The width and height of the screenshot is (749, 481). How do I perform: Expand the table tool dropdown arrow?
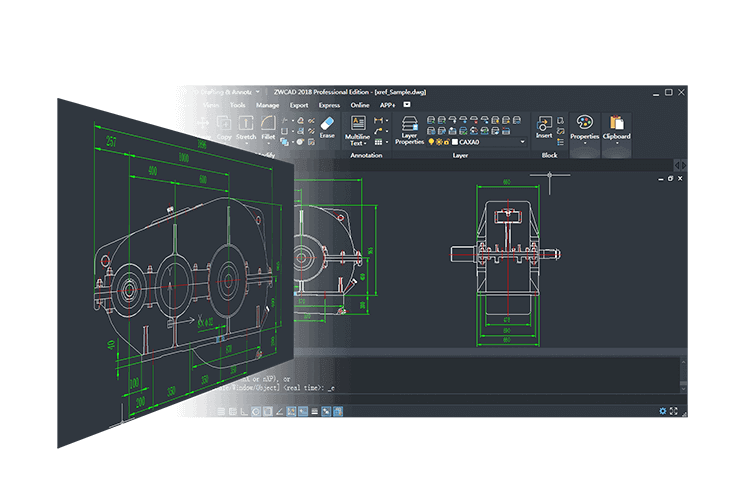coord(386,142)
